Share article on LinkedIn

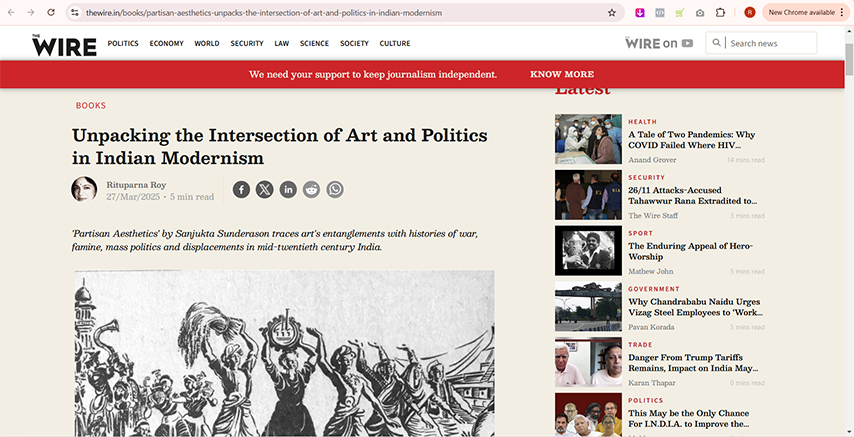[x=288, y=190]
